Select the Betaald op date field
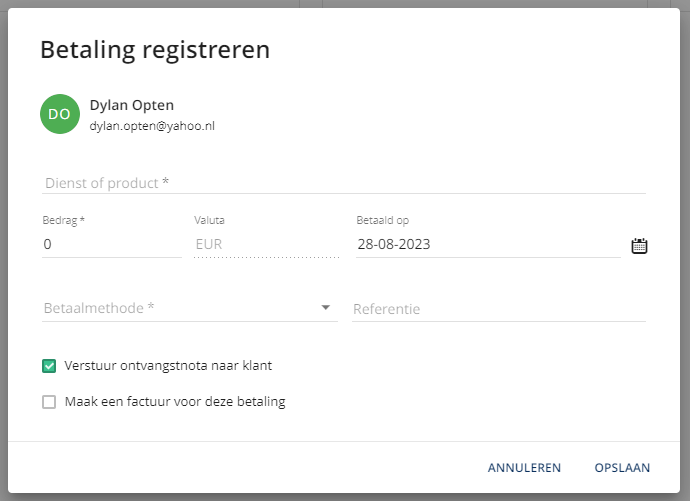This screenshot has height=501, width=690. (488, 244)
